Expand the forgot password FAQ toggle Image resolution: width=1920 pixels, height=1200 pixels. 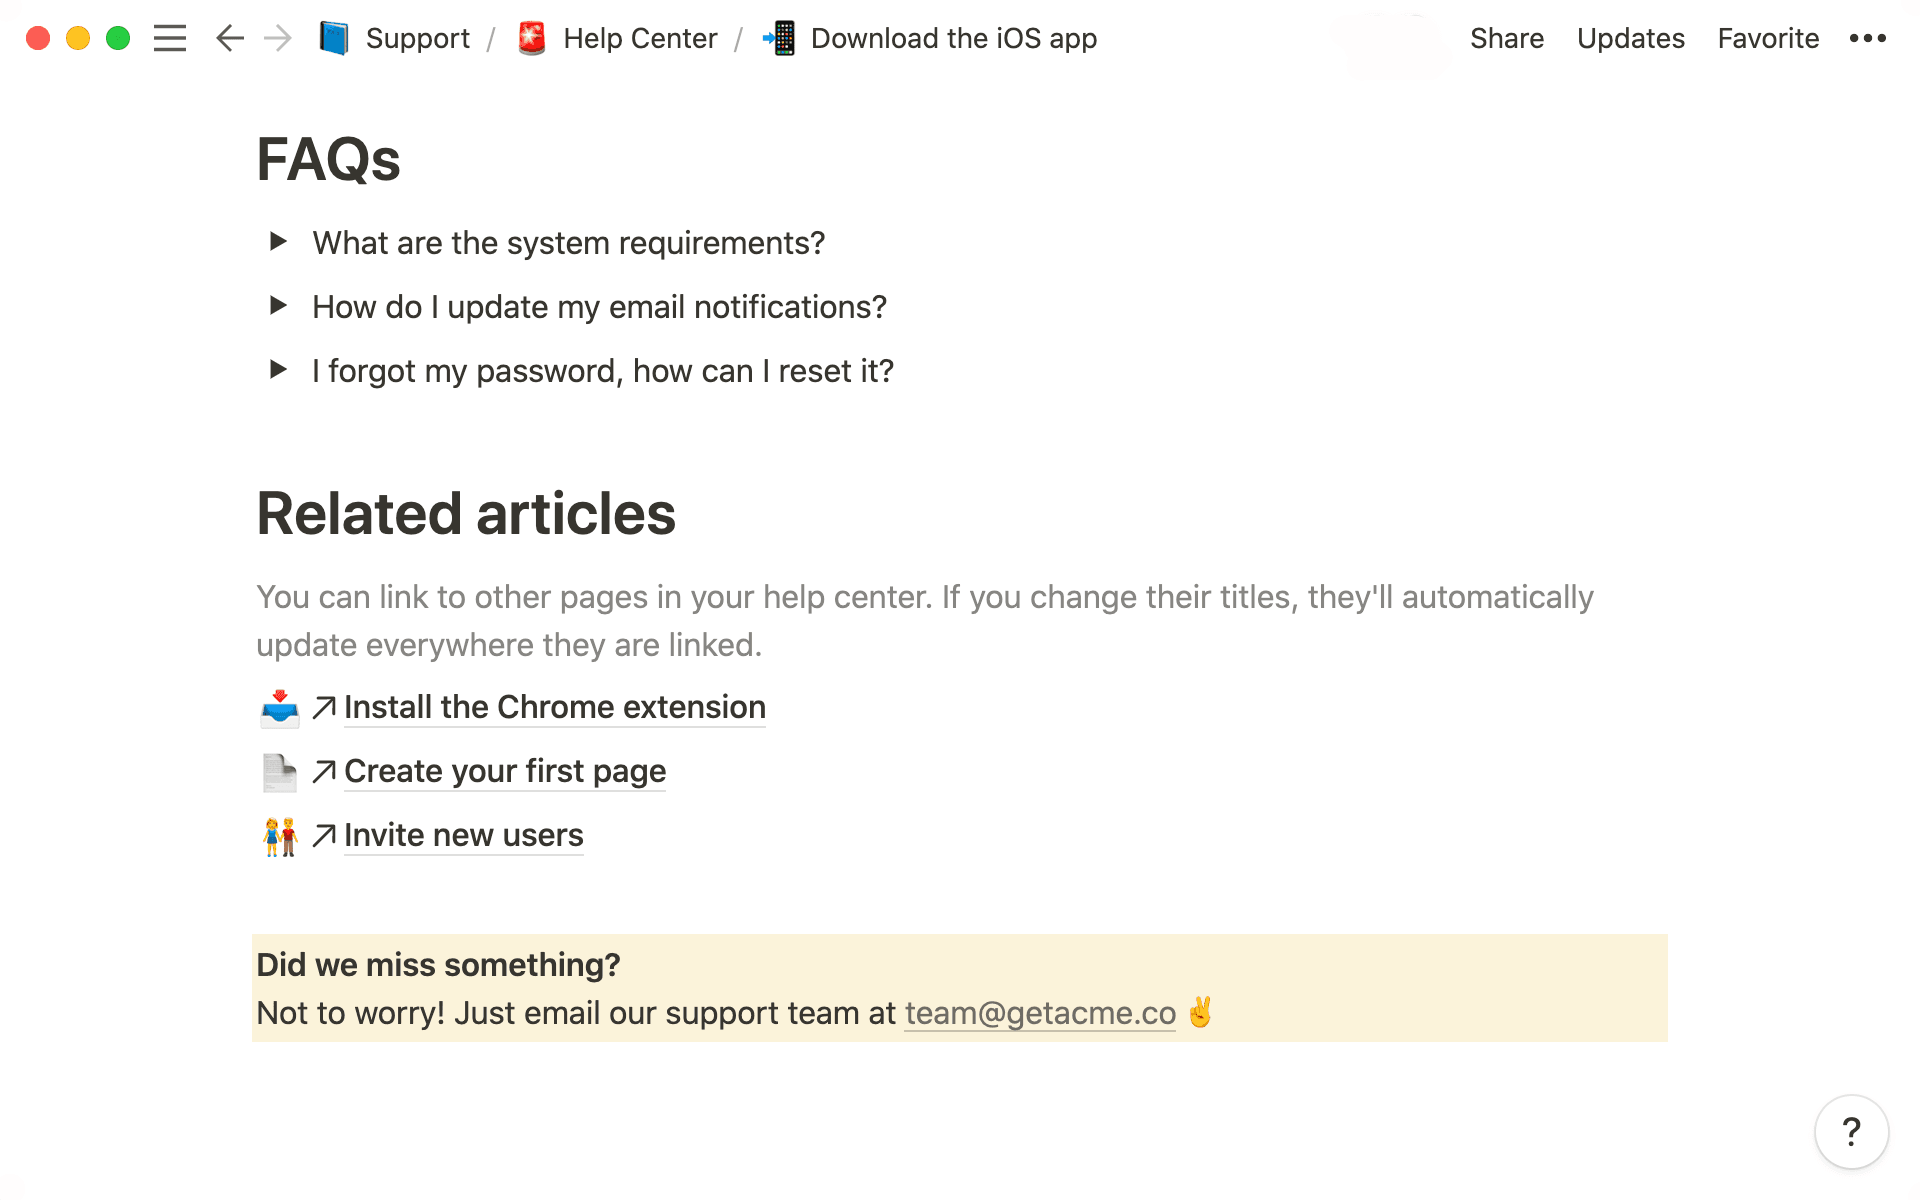279,370
